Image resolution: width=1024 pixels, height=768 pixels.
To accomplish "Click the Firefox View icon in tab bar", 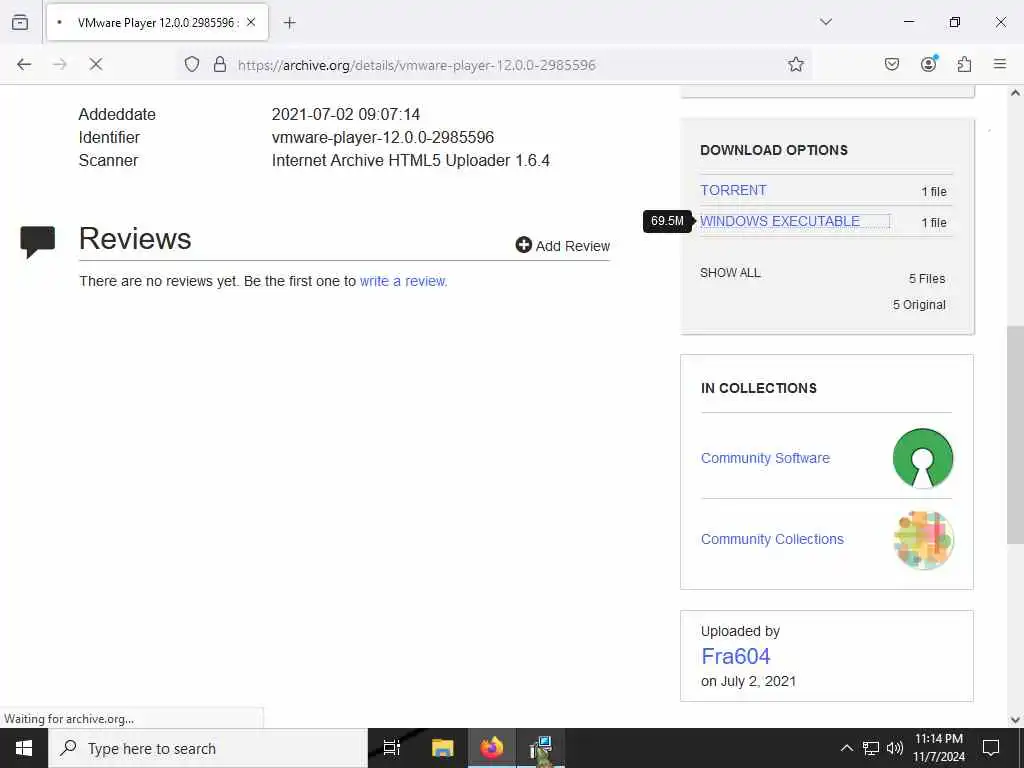I will (x=20, y=22).
